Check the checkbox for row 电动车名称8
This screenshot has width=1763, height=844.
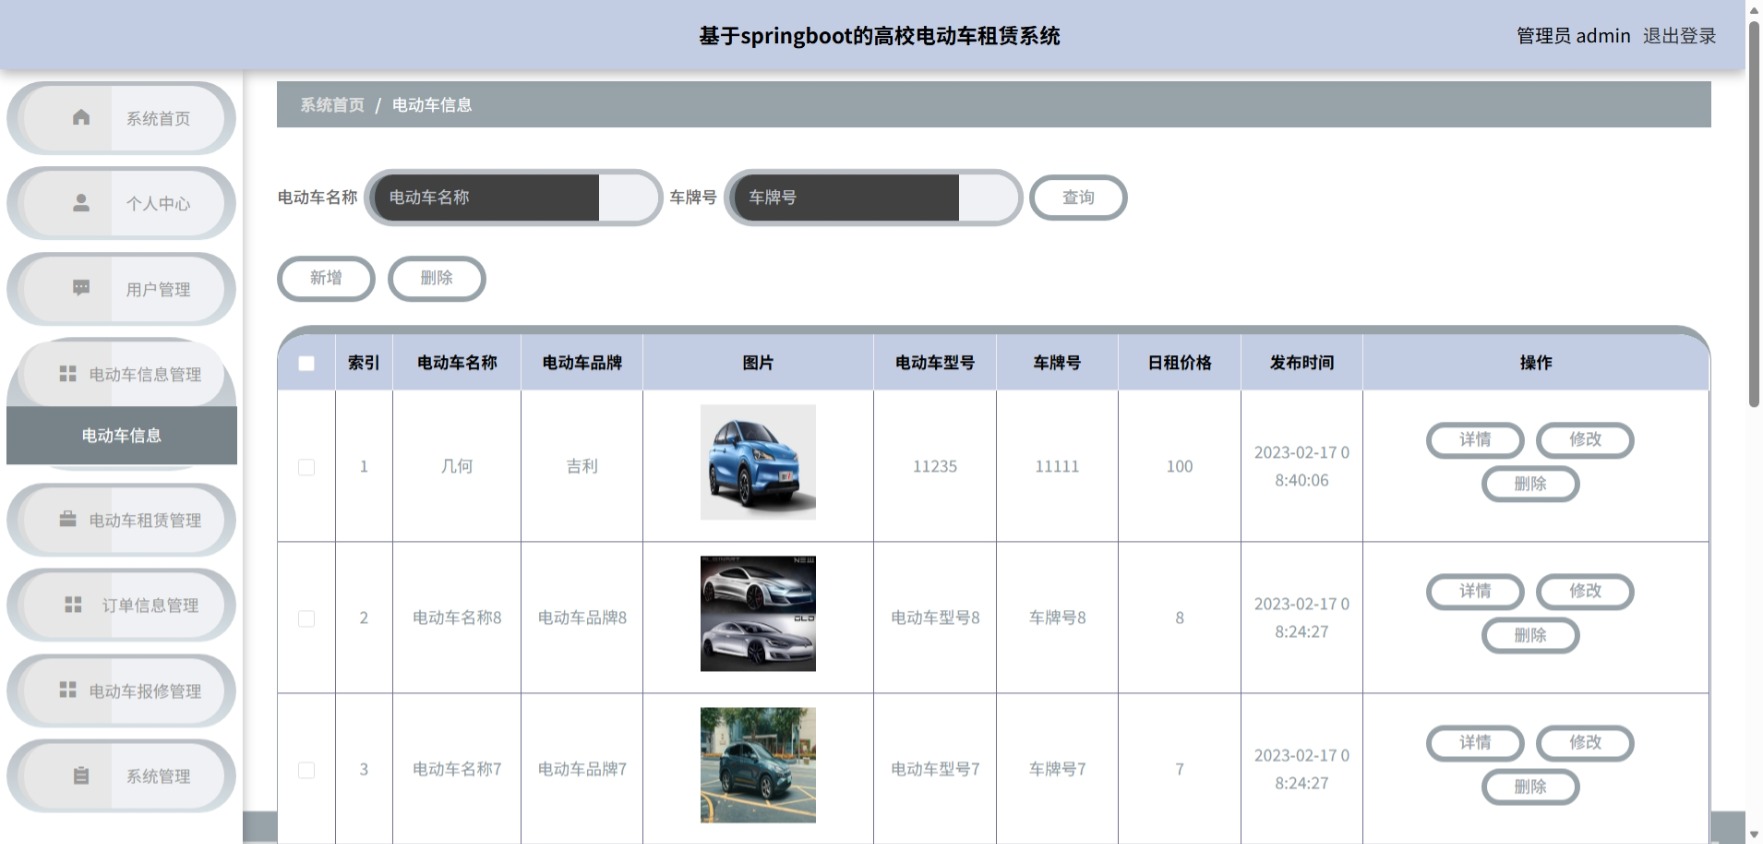pos(306,619)
